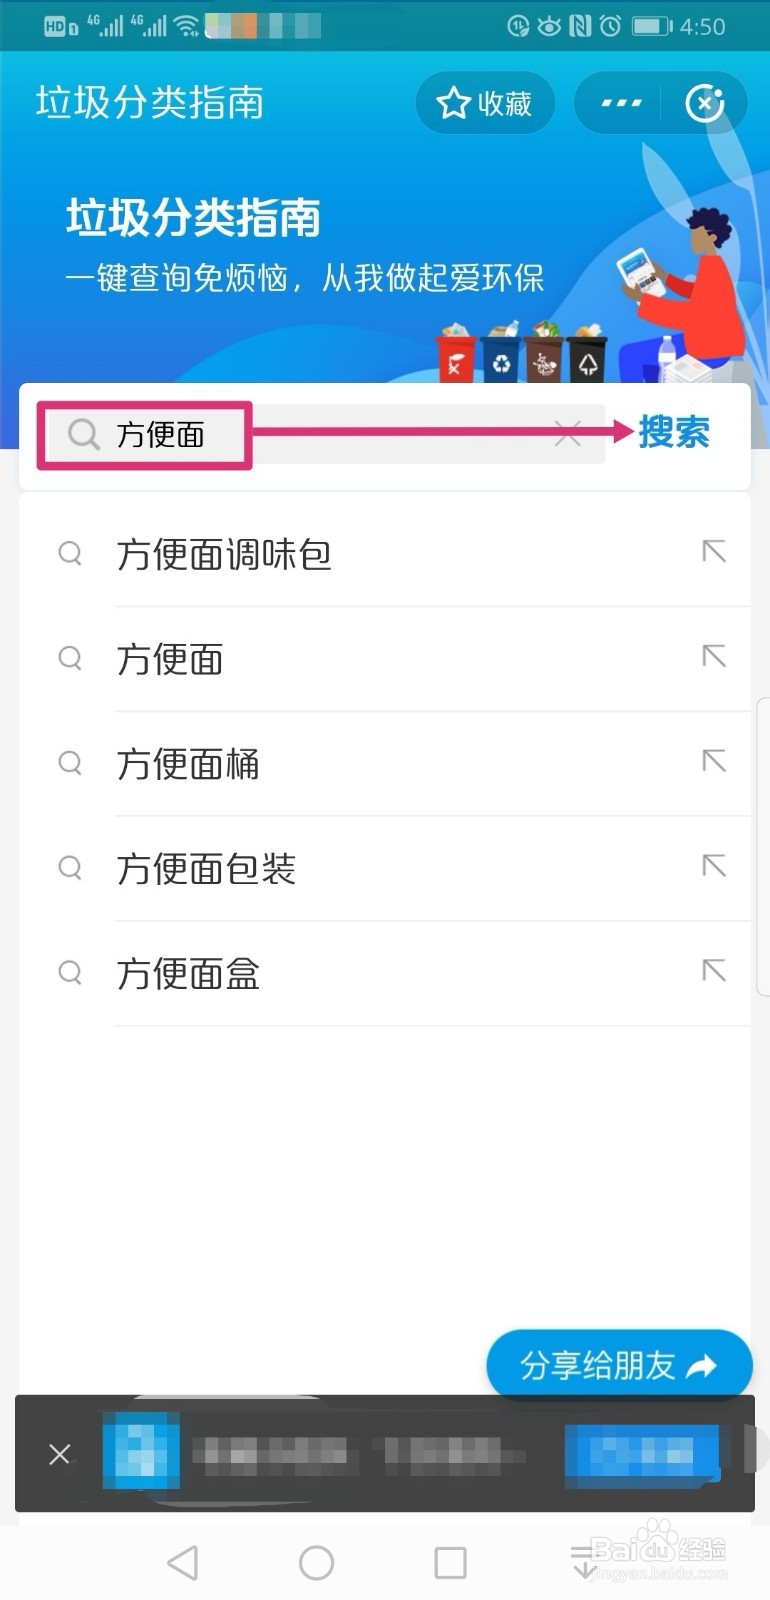Screen dimensions: 770x1600
Task: Tap the 搜索 search button
Action: point(674,433)
